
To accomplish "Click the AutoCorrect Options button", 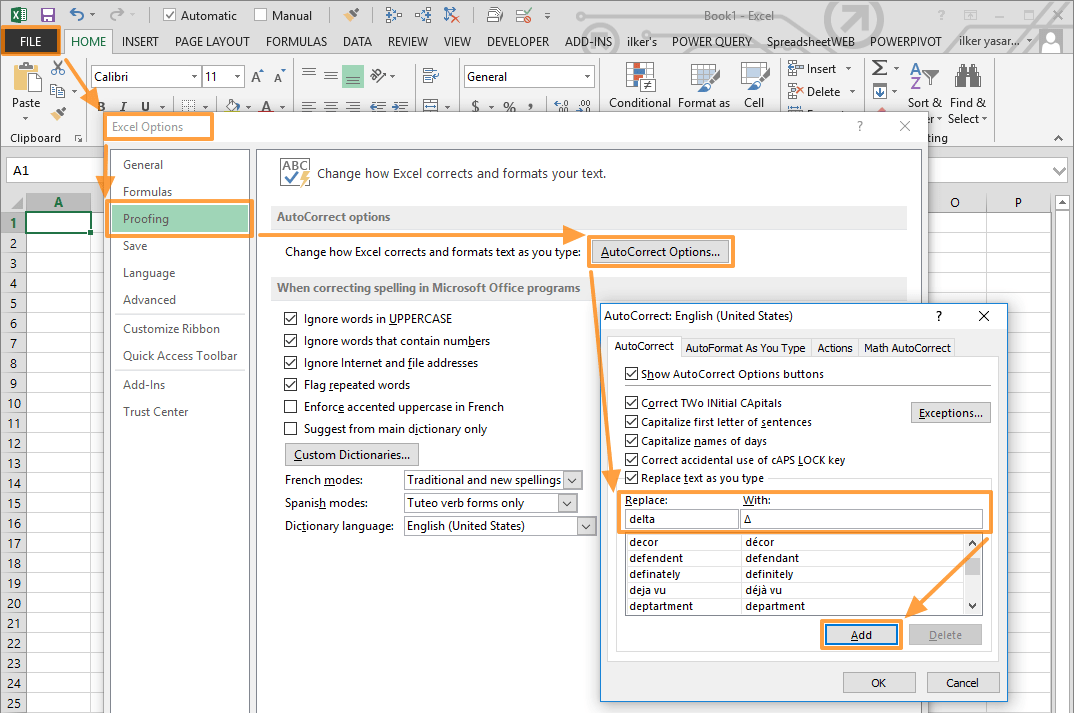I will (x=660, y=251).
